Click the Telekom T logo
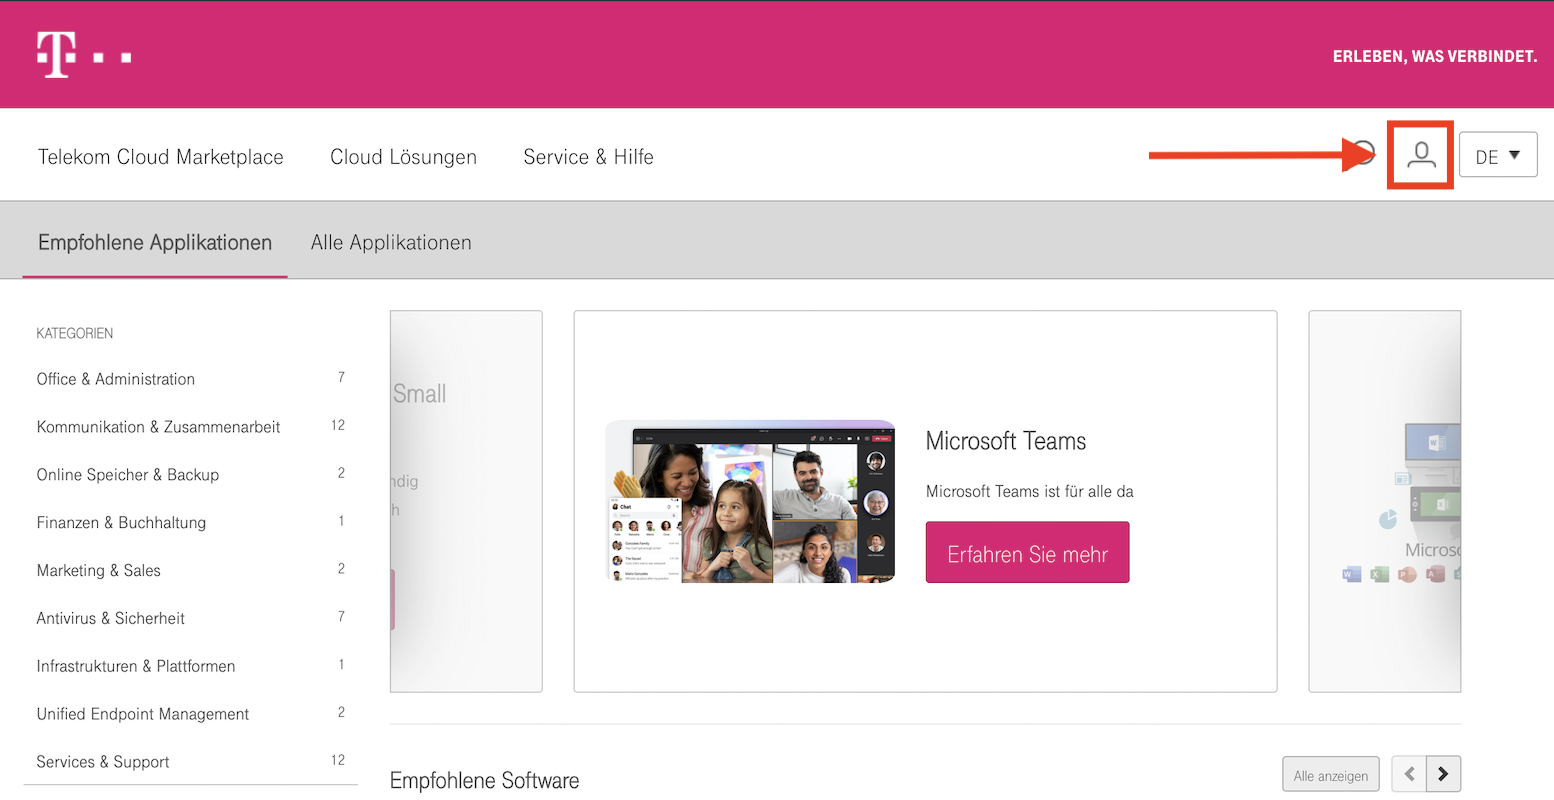The height and width of the screenshot is (800, 1554). [57, 55]
